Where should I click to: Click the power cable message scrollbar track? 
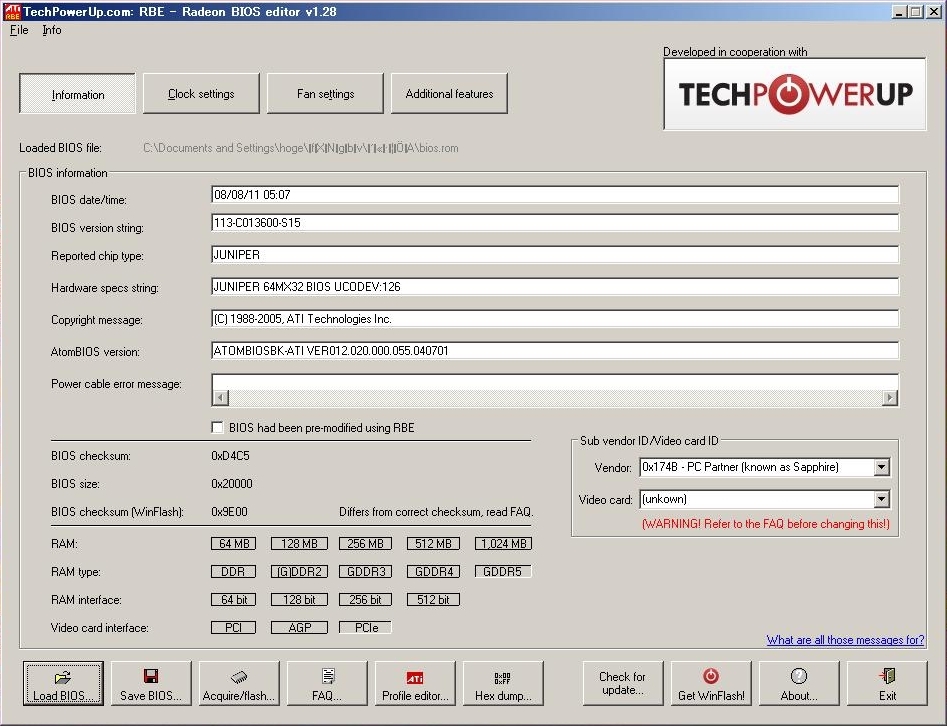click(x=555, y=397)
